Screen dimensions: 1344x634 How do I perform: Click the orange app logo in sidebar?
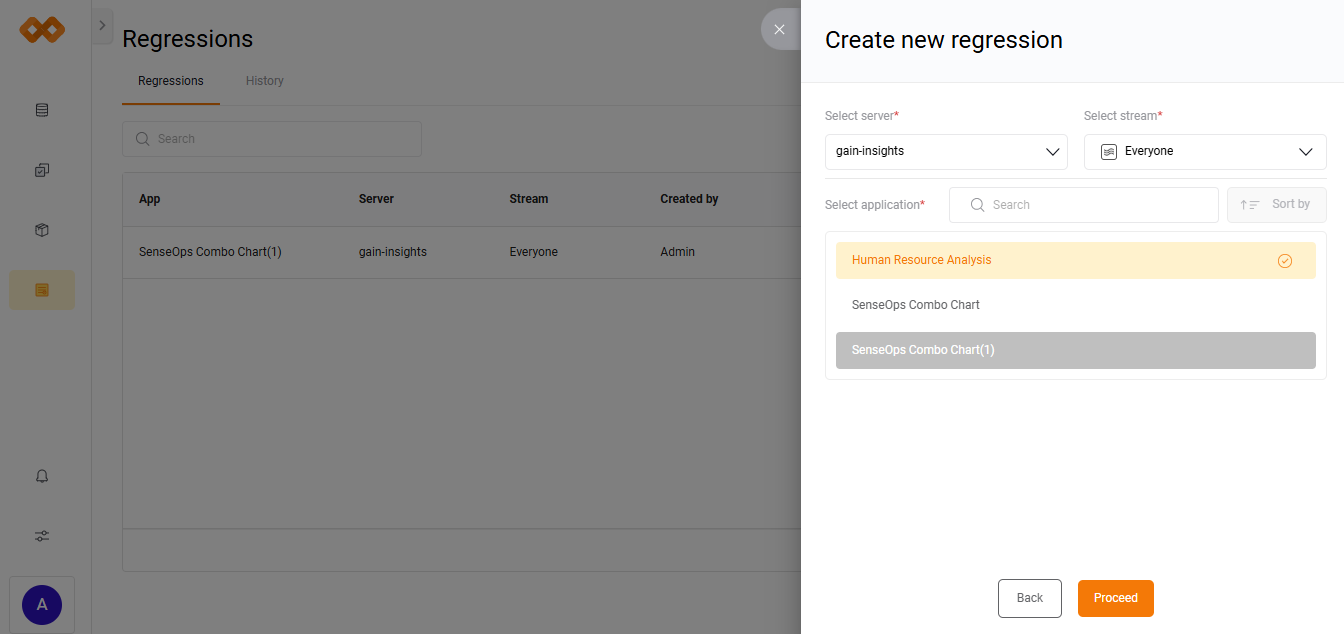pos(42,30)
